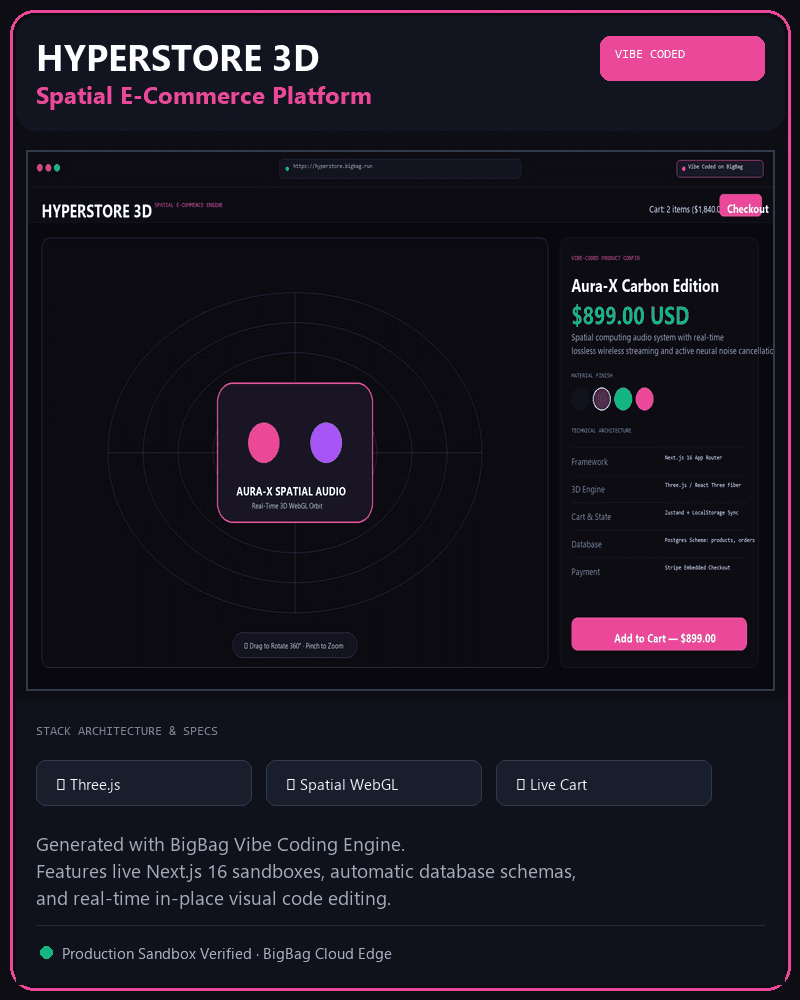Click the Live Cart stack chip
Viewport: 800px width, 1000px height.
click(604, 783)
